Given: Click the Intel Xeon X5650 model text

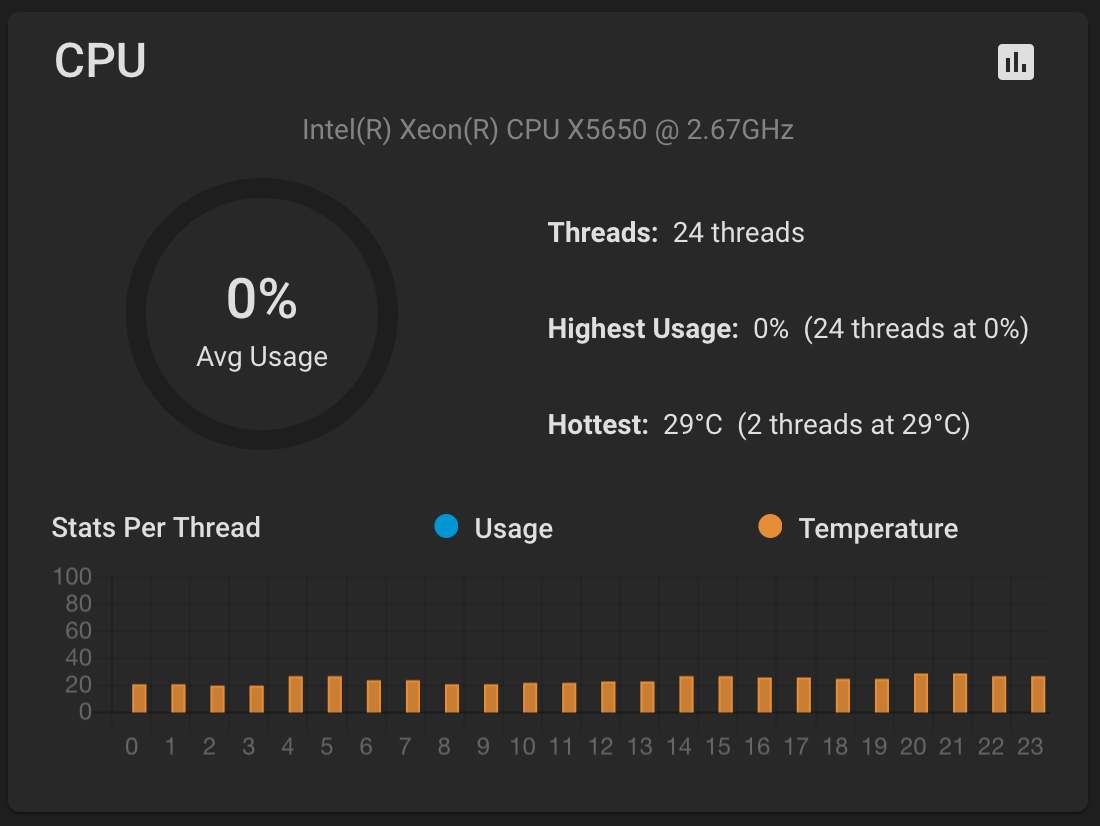Looking at the screenshot, I should 548,130.
